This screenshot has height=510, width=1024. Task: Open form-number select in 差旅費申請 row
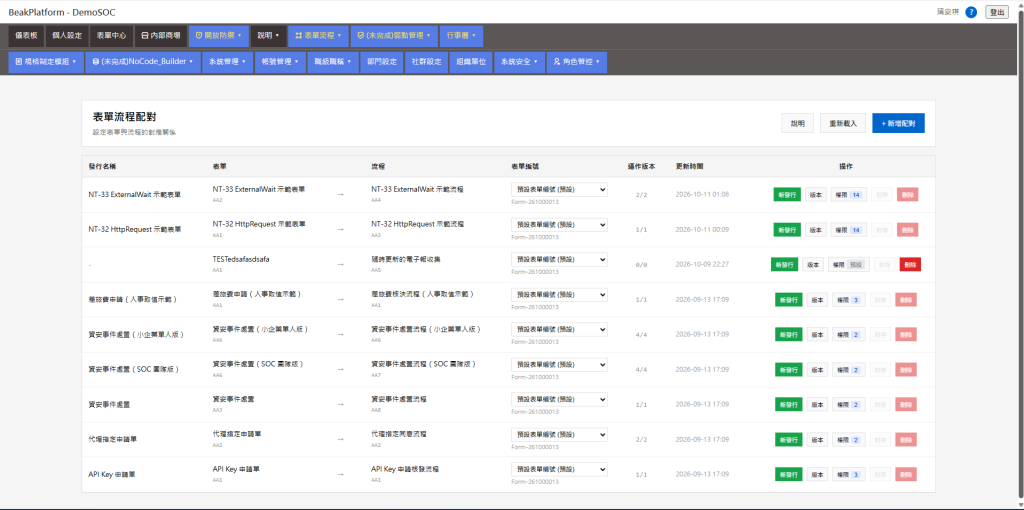559,295
